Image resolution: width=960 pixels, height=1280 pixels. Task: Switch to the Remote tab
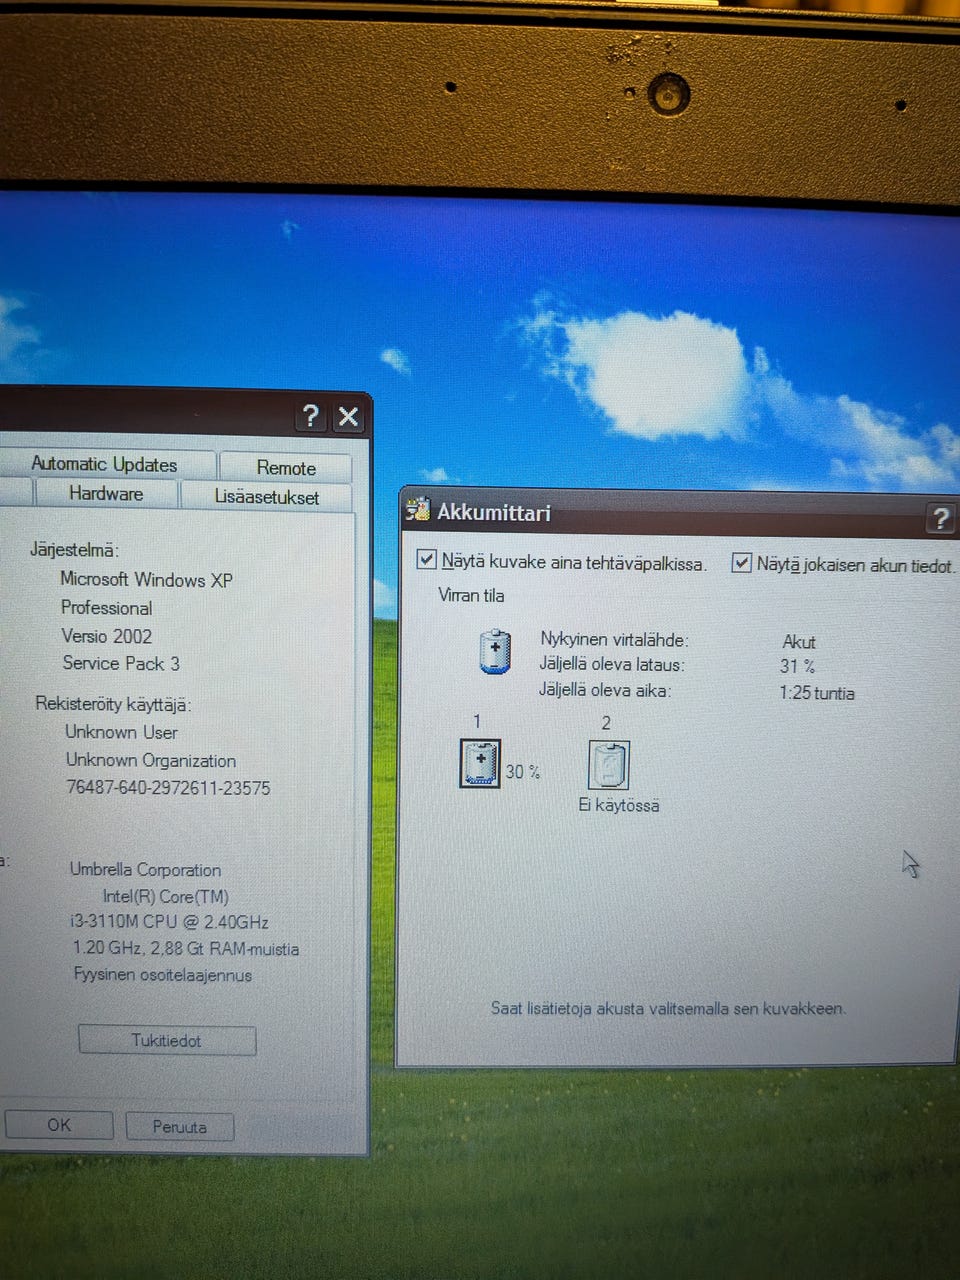[286, 467]
